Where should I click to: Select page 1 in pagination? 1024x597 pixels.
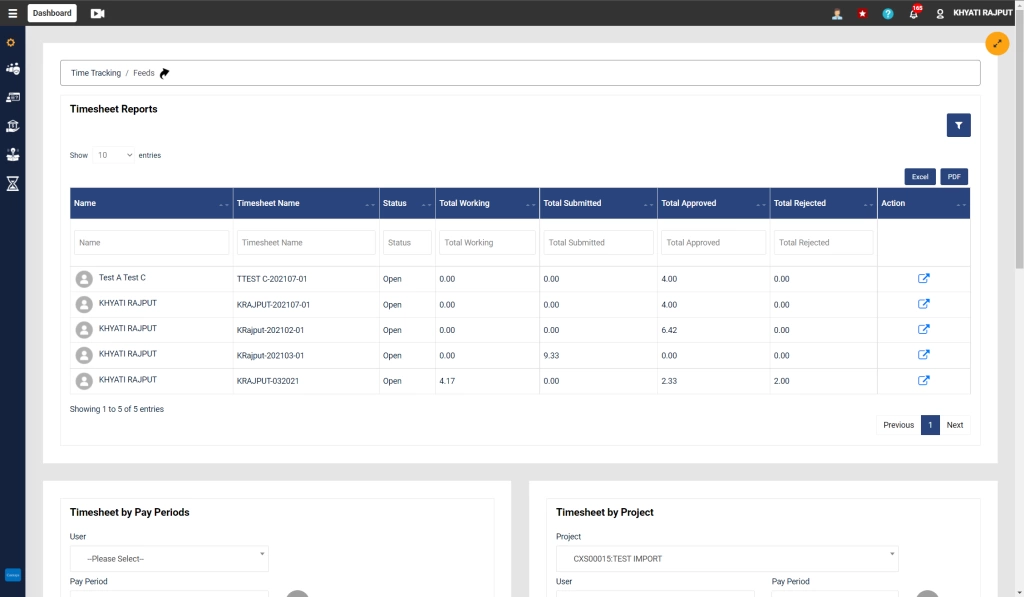coord(930,425)
